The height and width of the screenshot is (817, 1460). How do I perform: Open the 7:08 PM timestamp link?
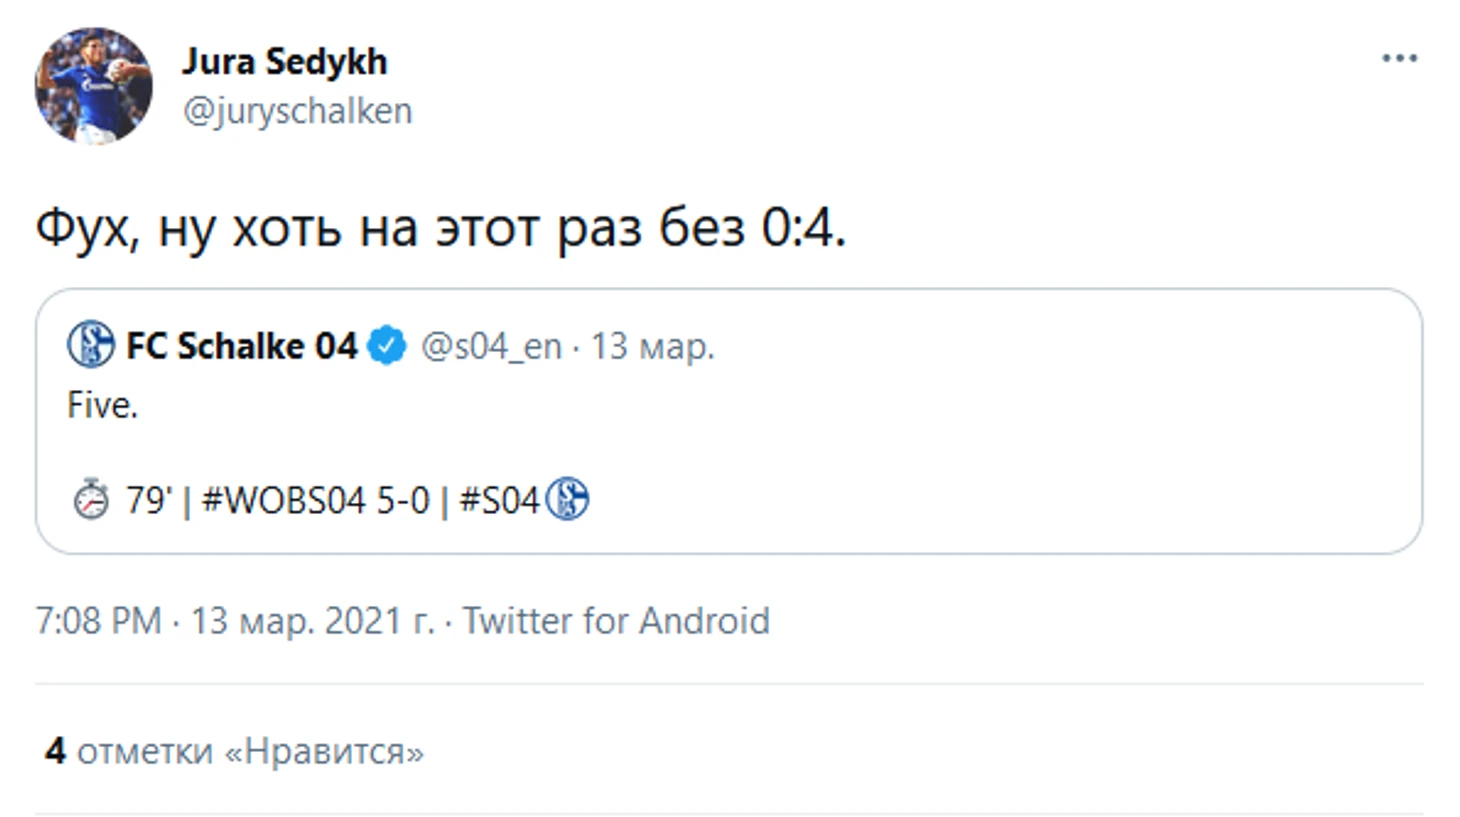98,621
